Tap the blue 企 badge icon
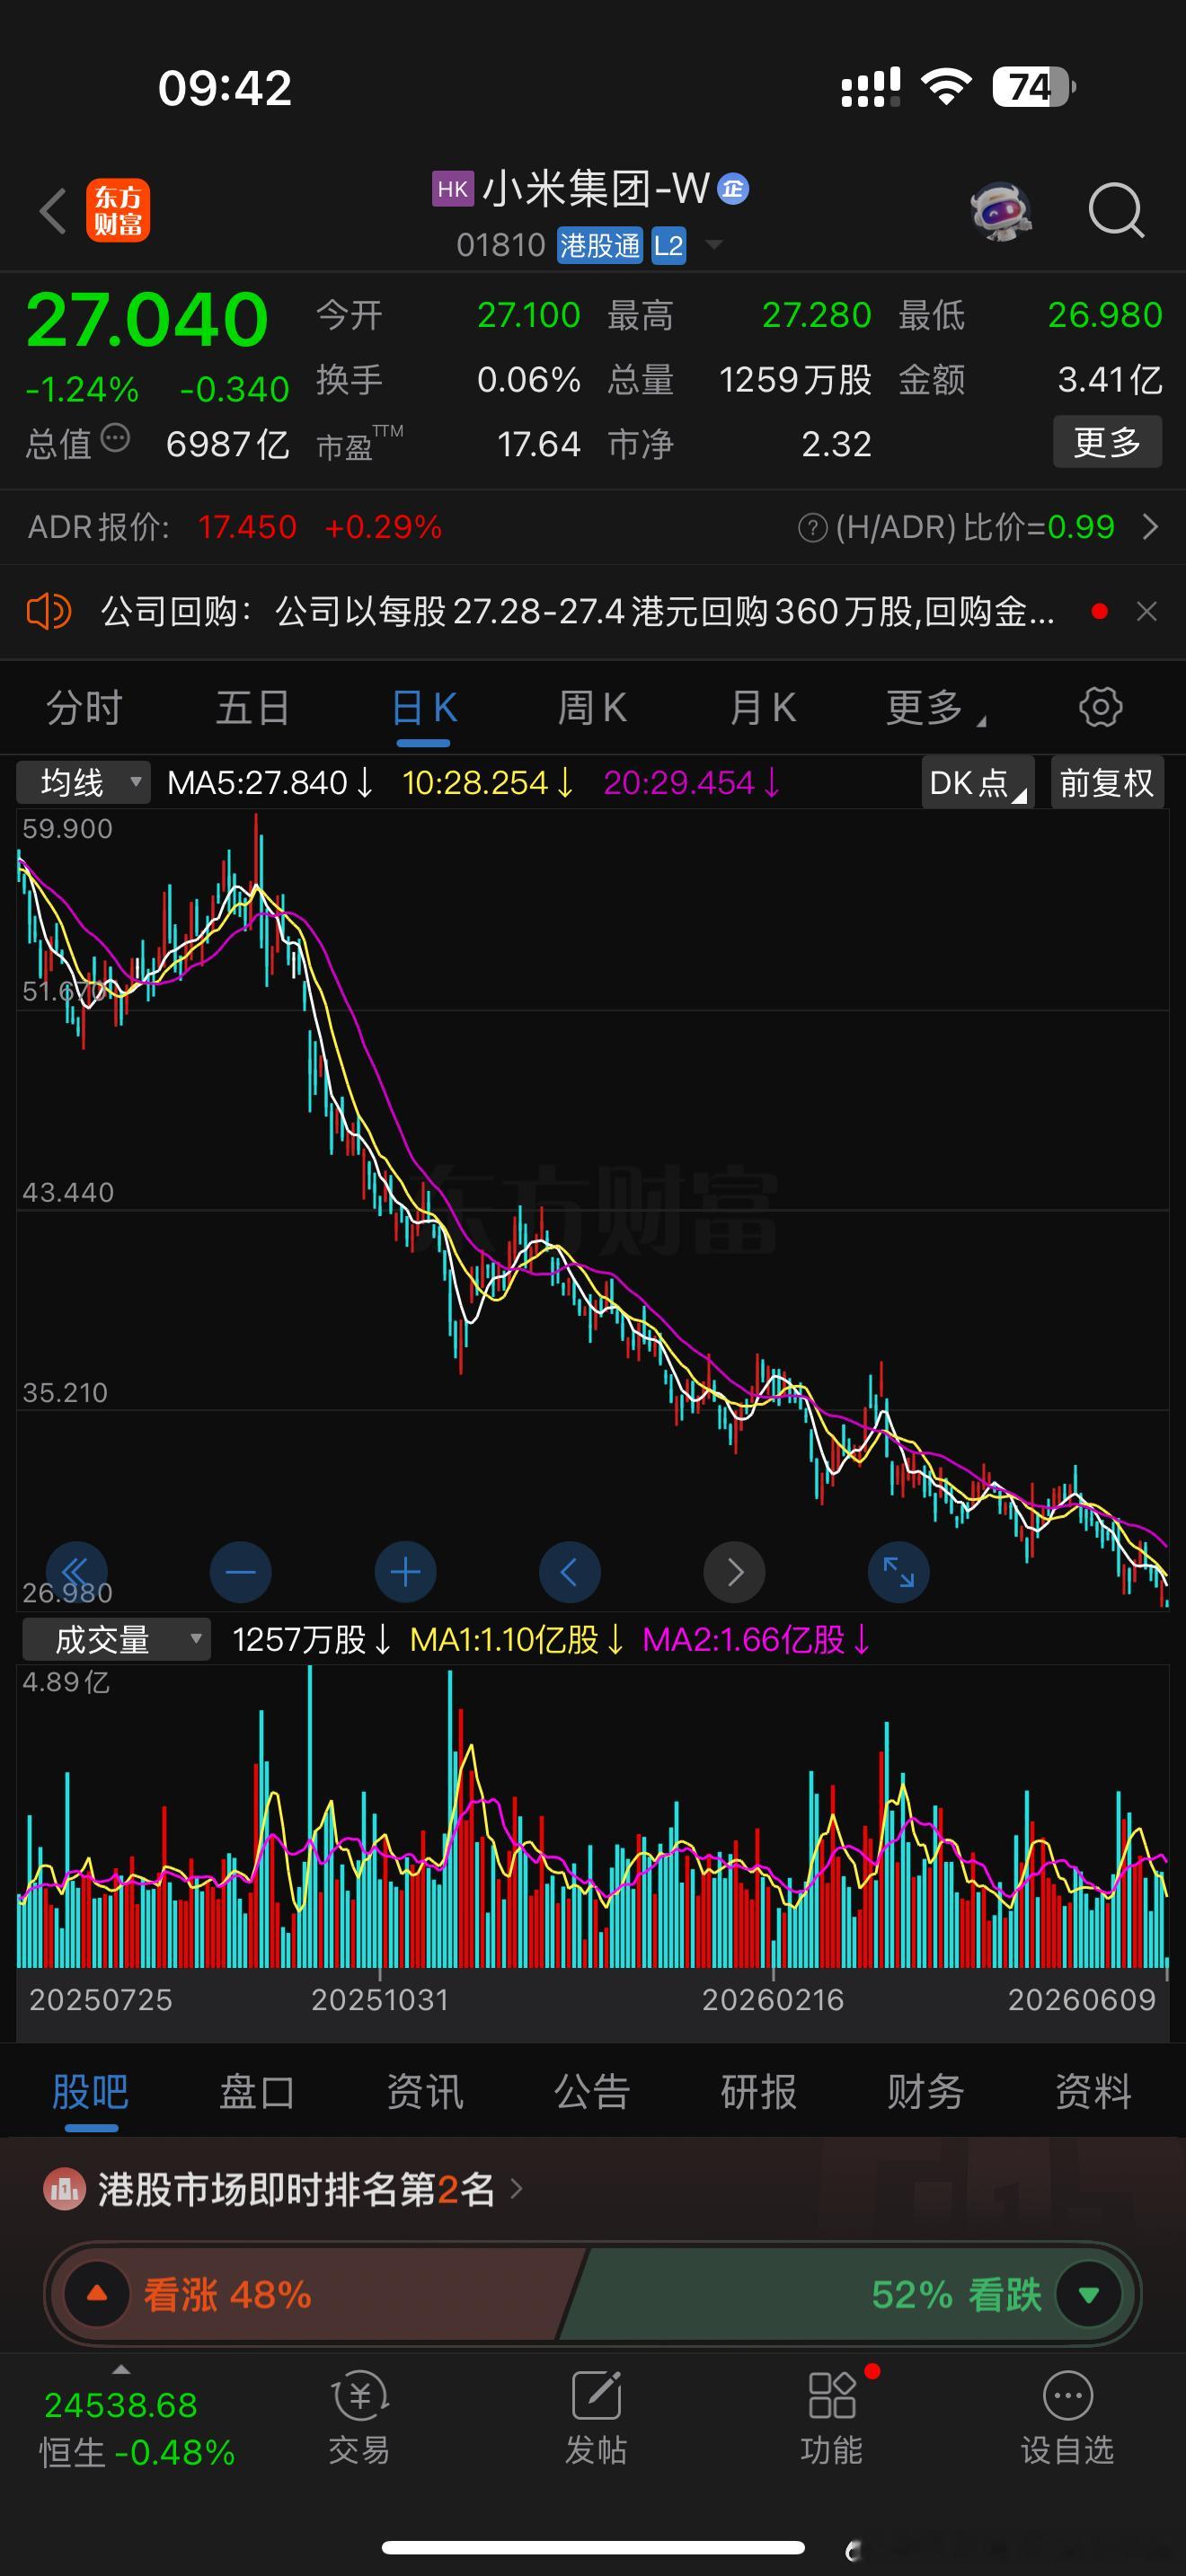 pos(734,188)
